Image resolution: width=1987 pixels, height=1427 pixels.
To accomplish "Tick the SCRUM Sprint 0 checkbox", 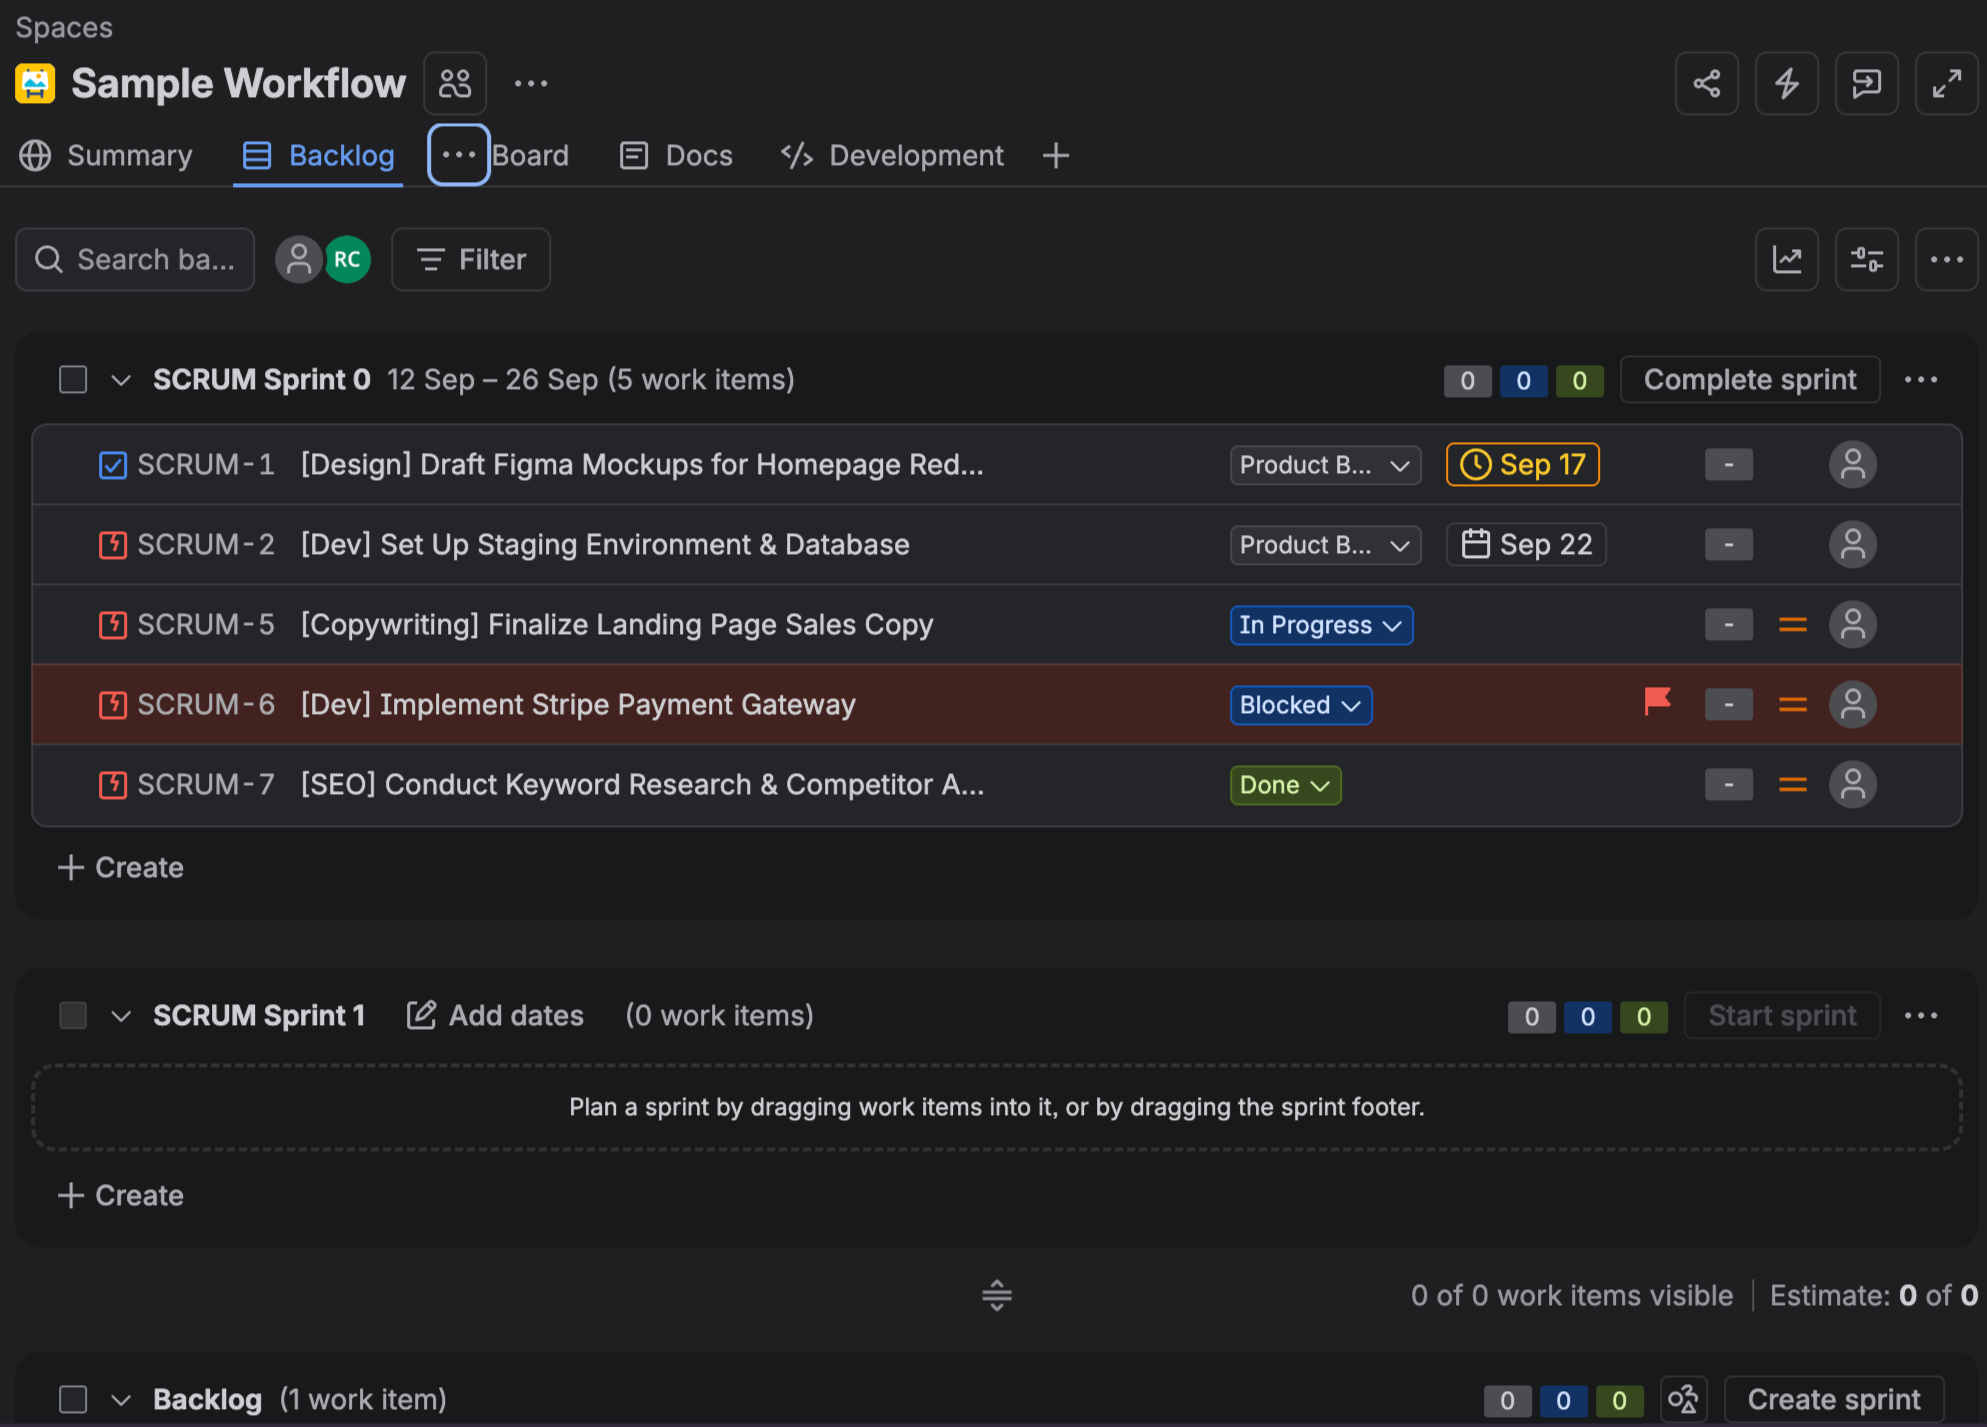I will point(73,380).
